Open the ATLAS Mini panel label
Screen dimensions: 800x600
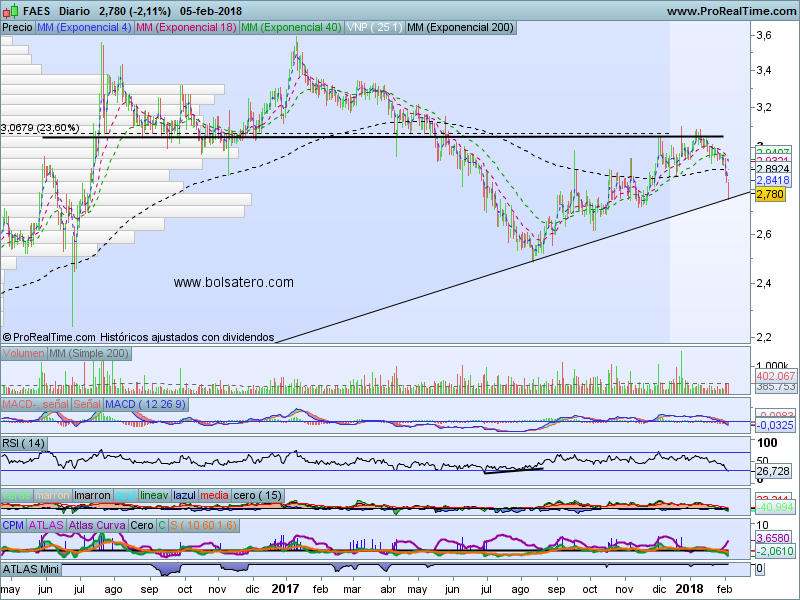point(32,568)
